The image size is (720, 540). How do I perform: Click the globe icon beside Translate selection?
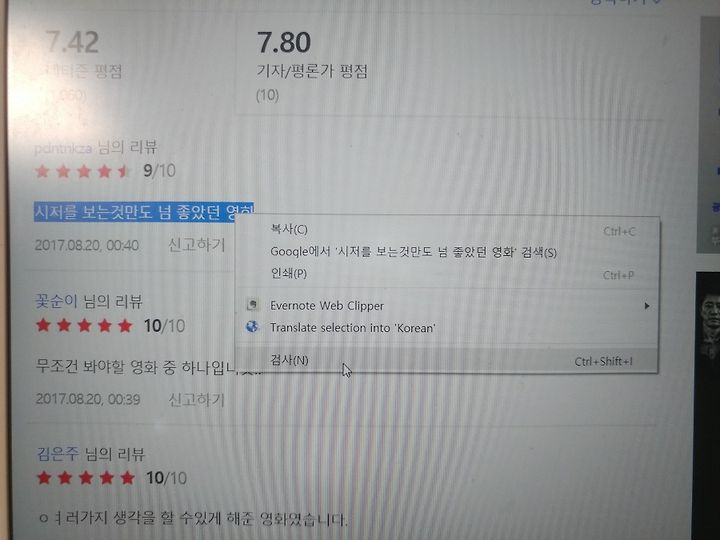252,327
